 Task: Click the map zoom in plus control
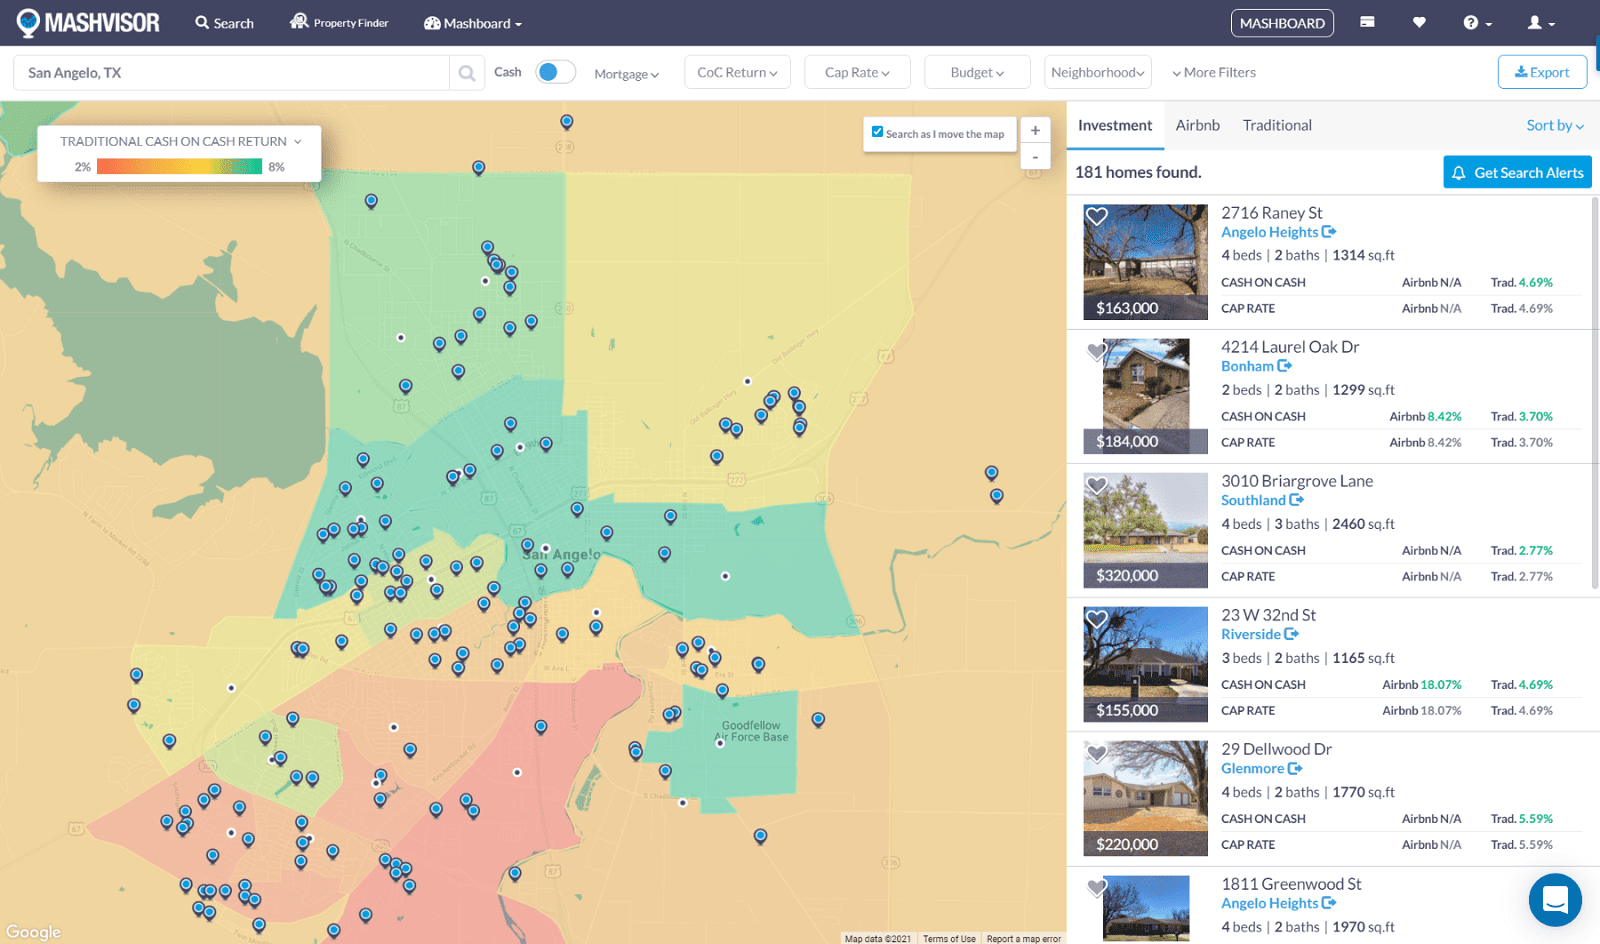point(1035,130)
